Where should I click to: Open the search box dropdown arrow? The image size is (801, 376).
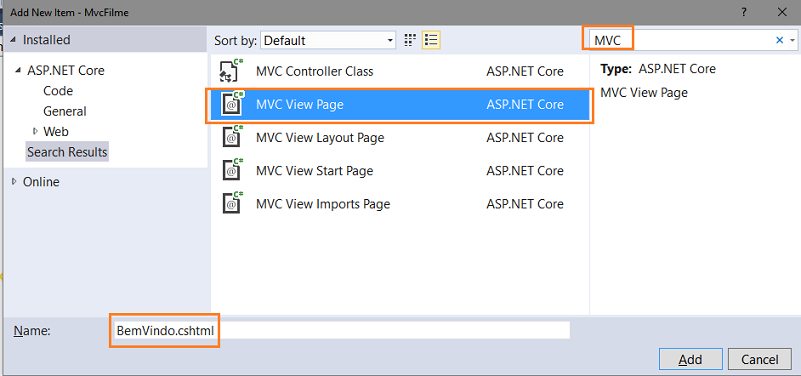click(792, 40)
